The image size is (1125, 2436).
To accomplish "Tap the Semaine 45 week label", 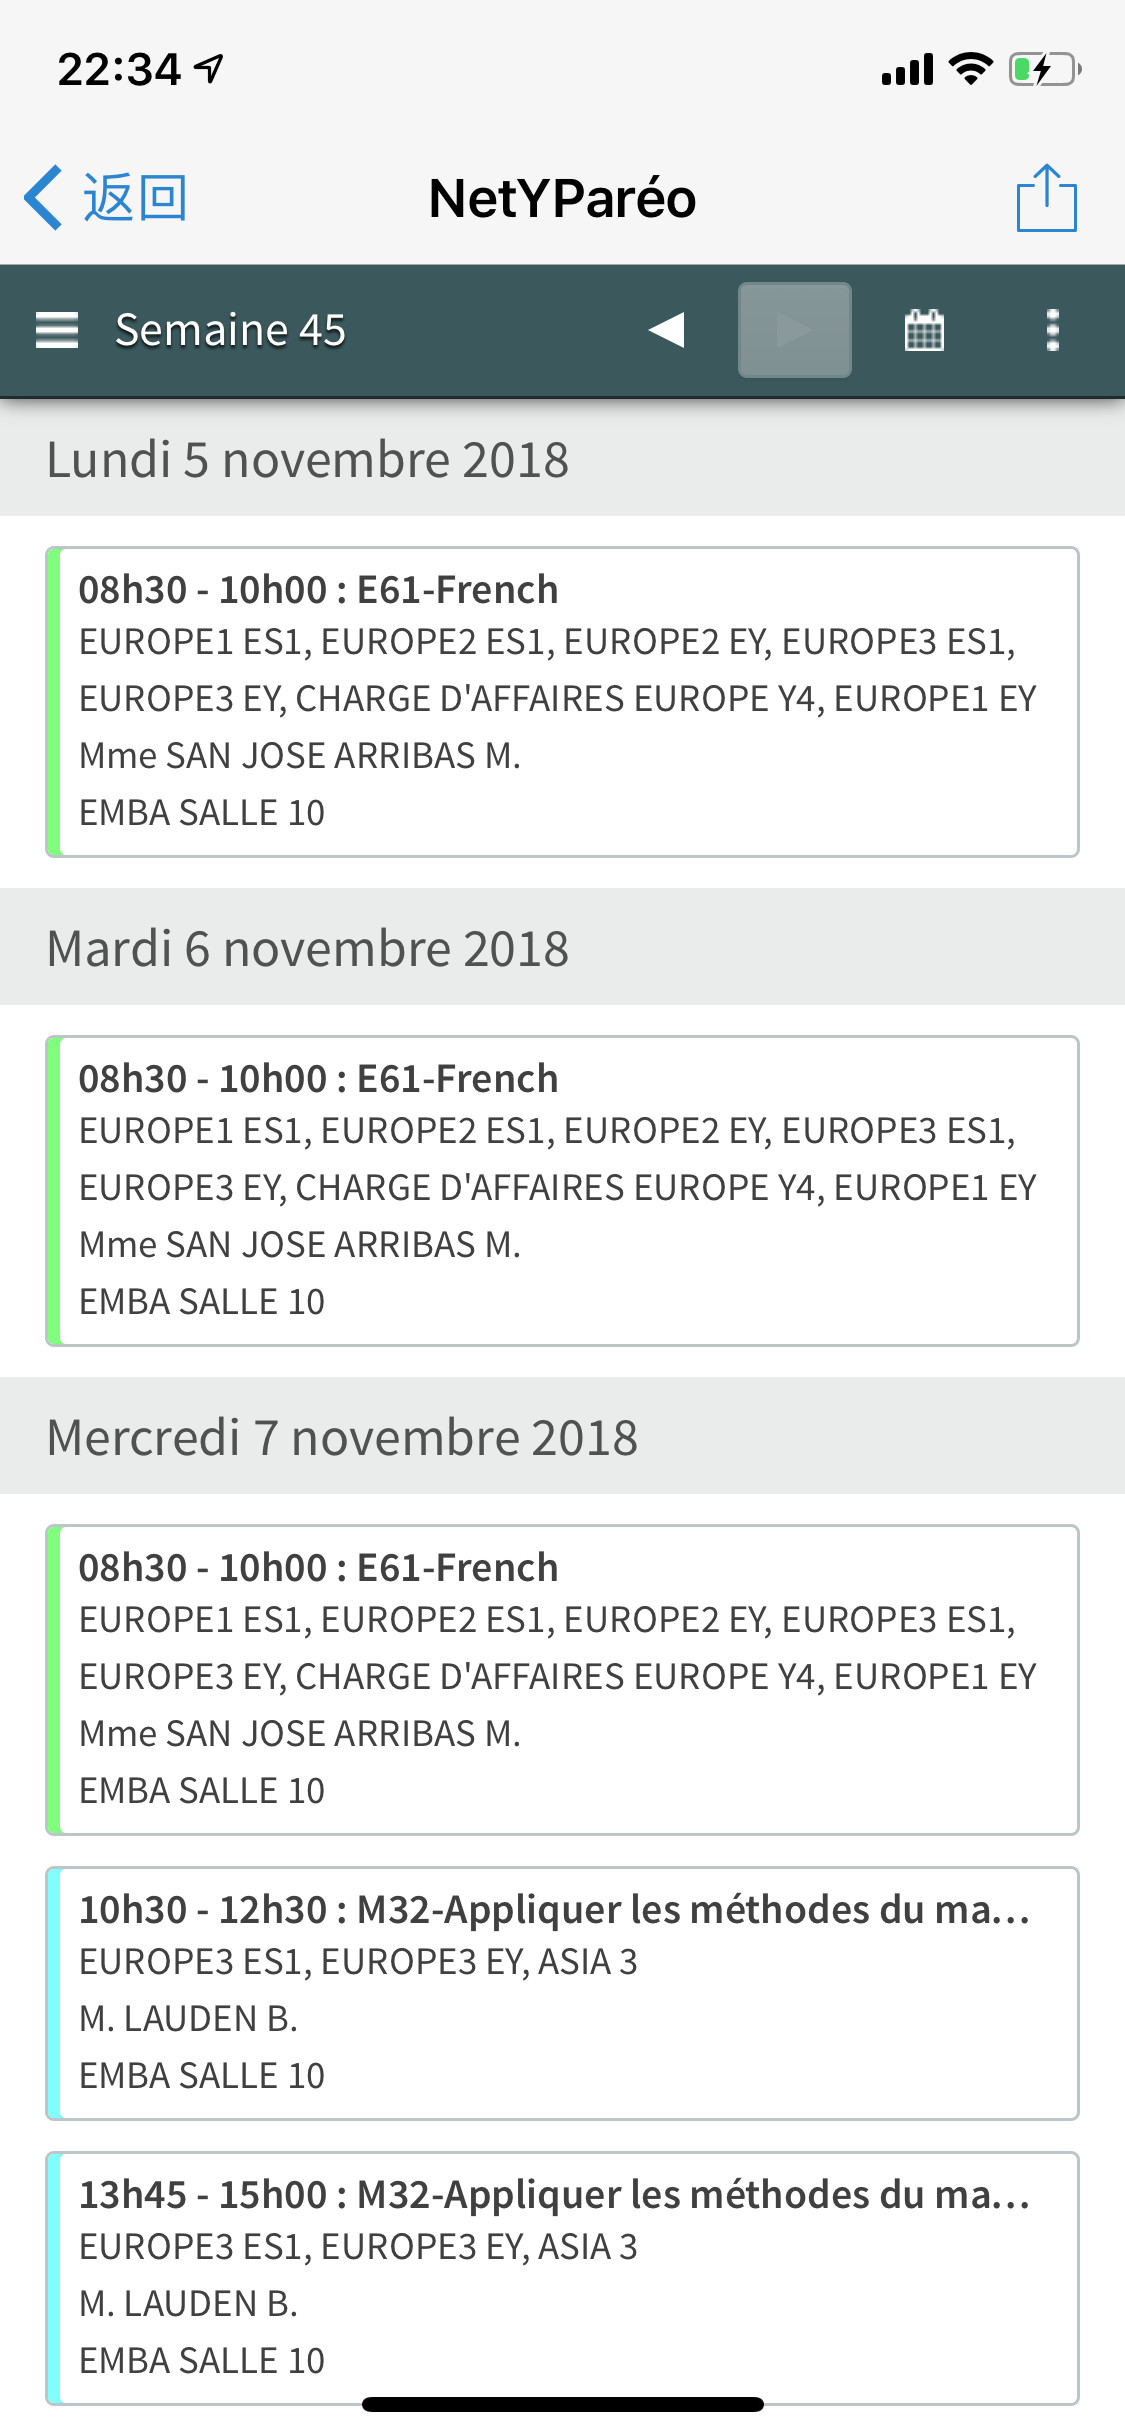I will pos(230,330).
